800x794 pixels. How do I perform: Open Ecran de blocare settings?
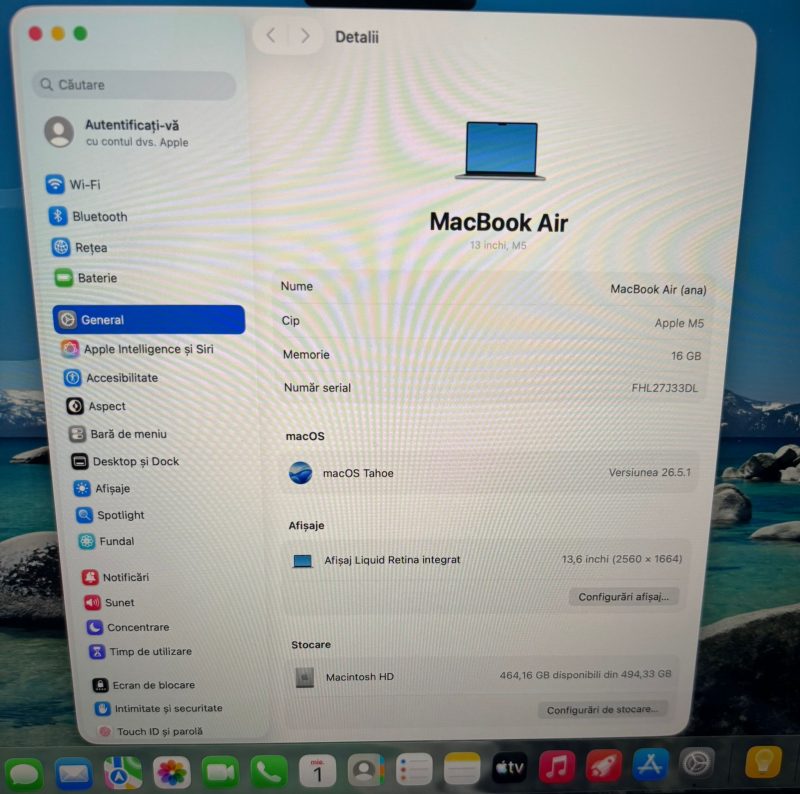(144, 685)
